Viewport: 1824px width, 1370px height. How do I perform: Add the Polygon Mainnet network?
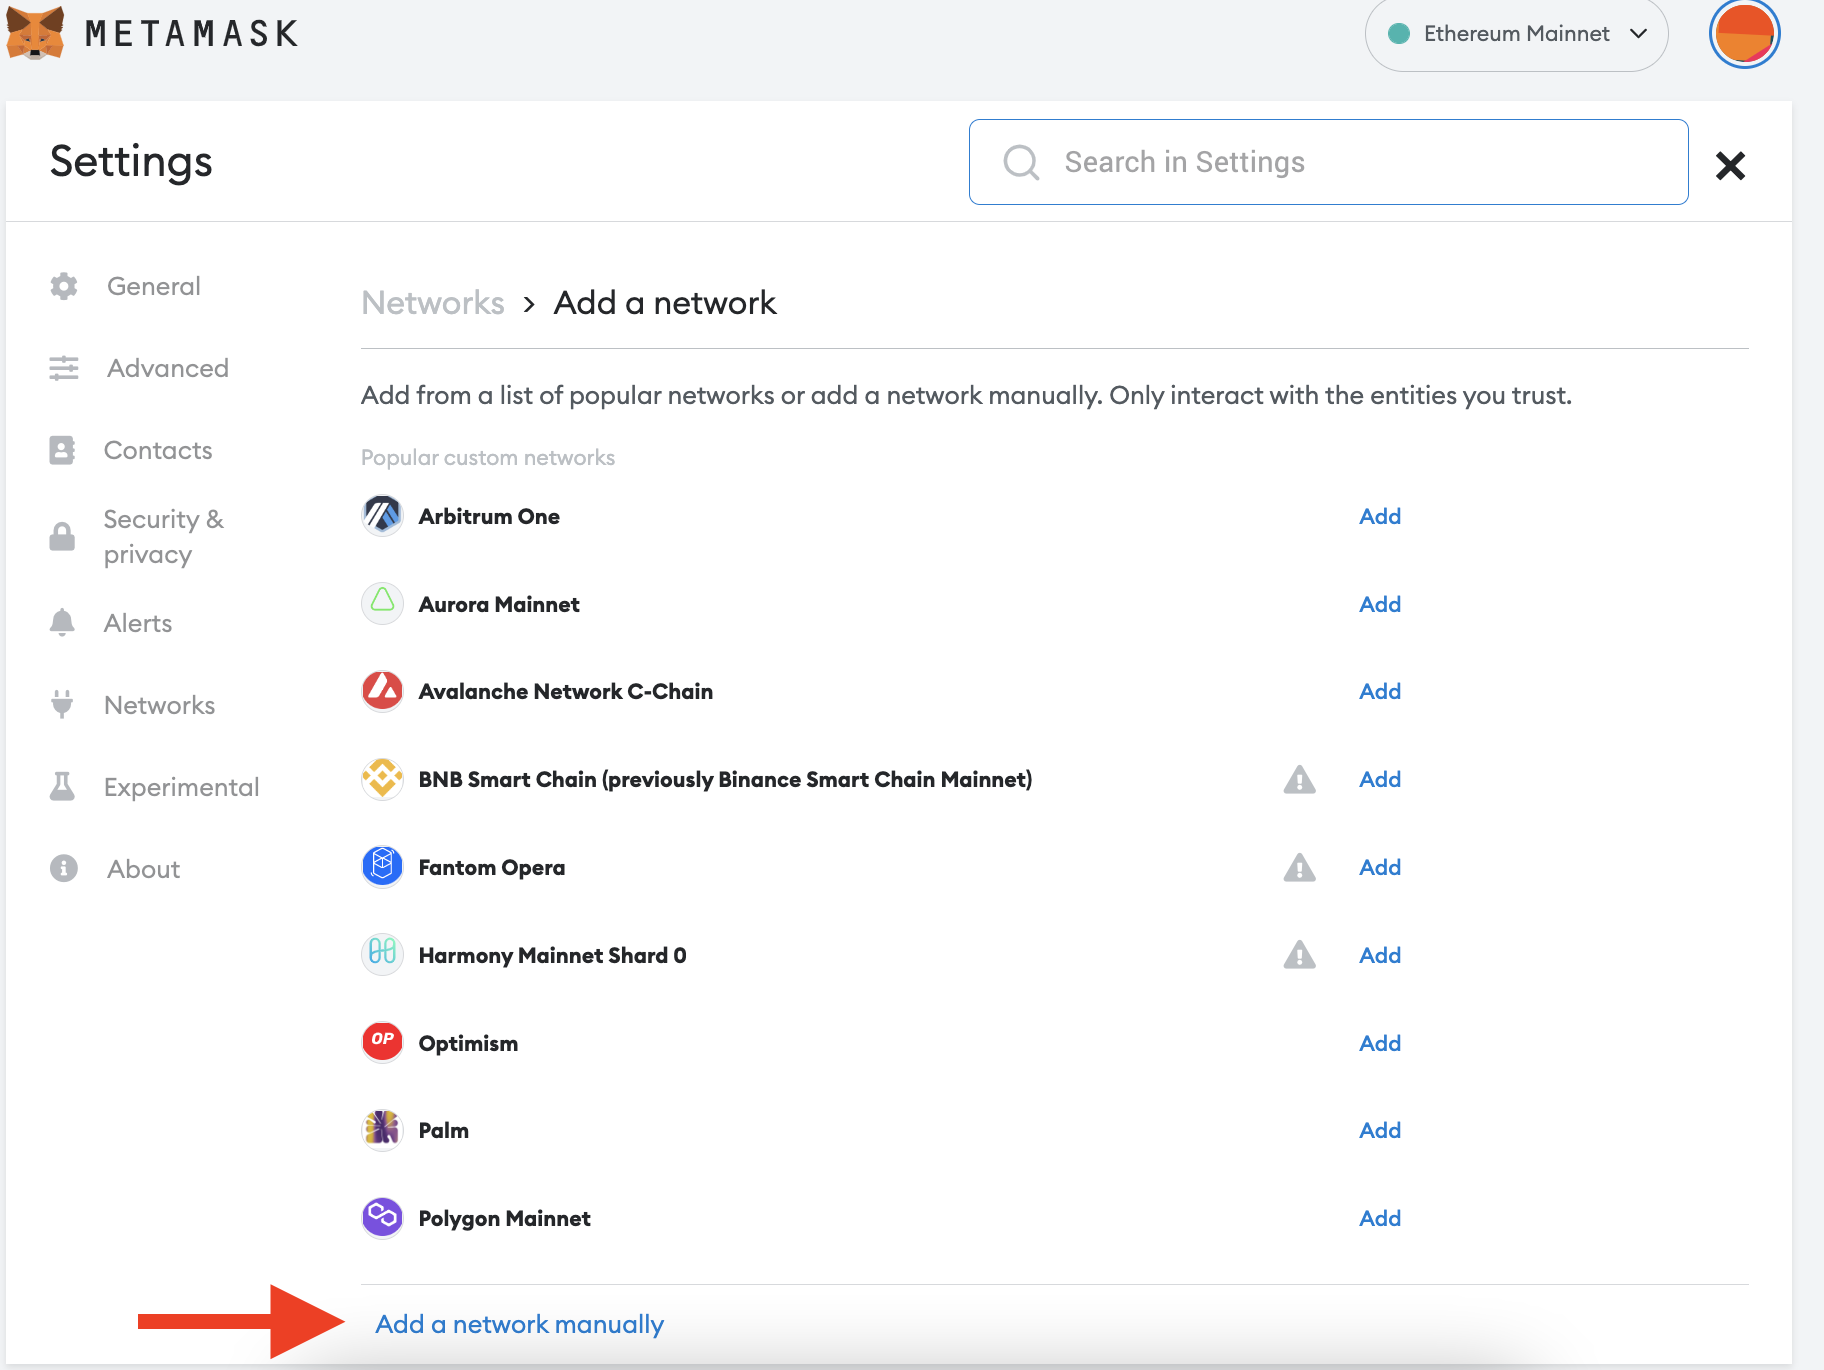click(1379, 1218)
